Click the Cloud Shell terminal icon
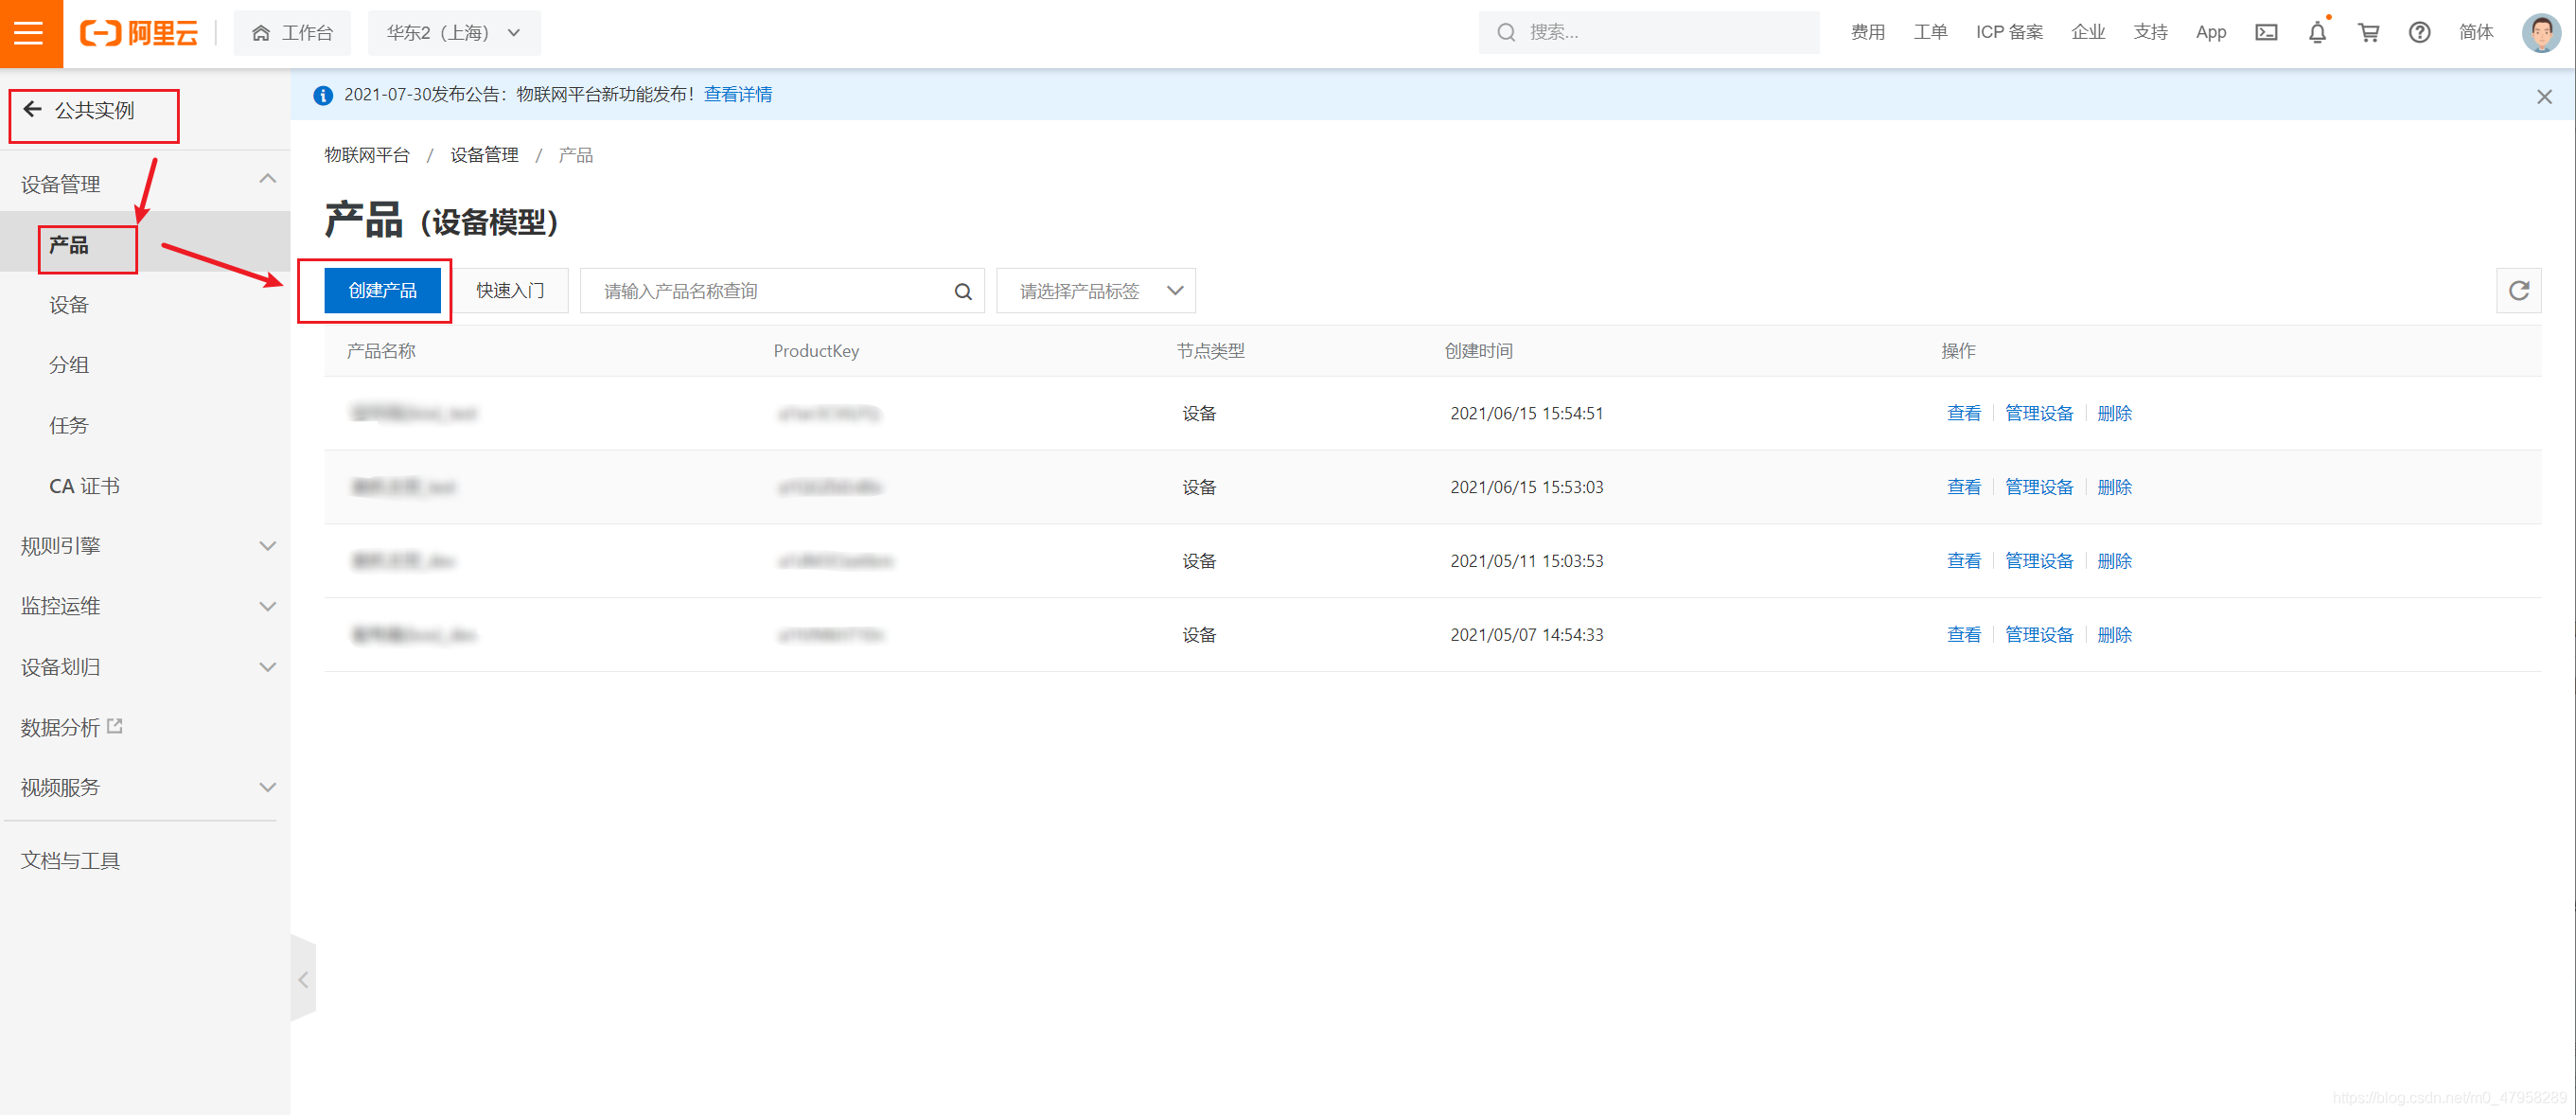2576x1115 pixels. coord(2266,33)
